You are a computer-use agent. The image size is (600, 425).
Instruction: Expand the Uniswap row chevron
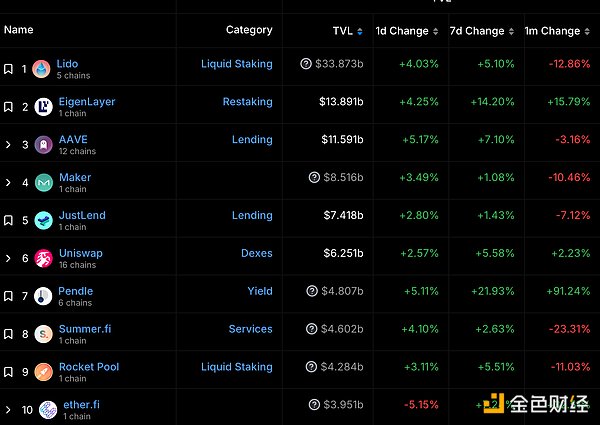[x=8, y=258]
